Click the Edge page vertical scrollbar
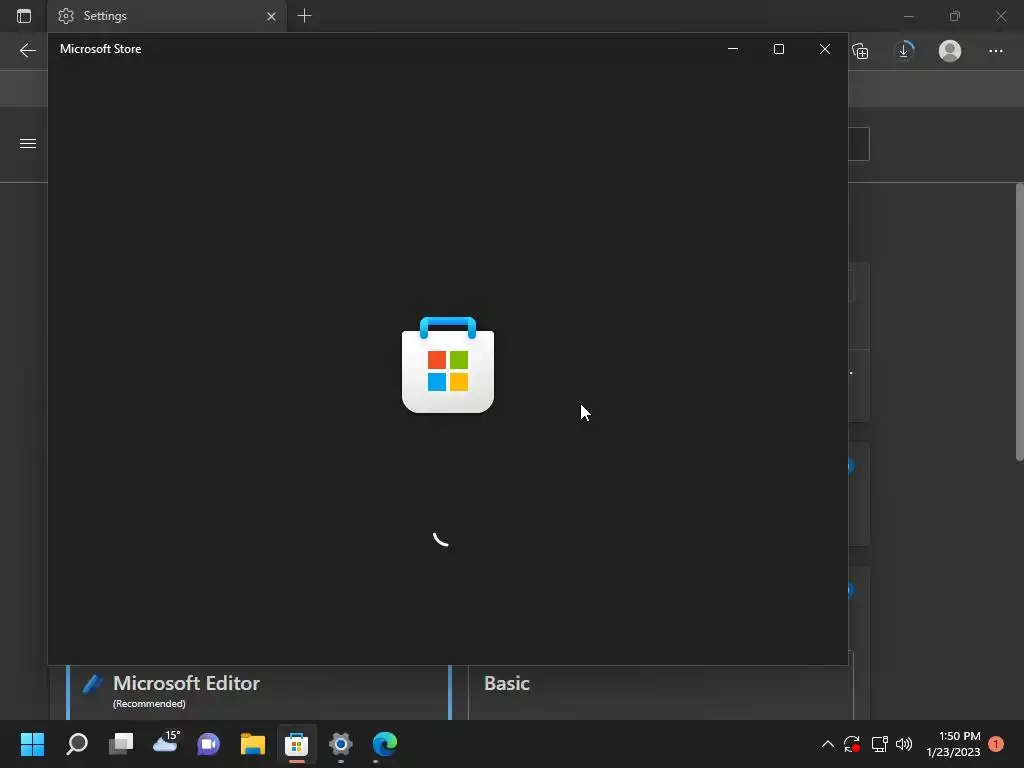Screen dimensions: 1024x768 tap(1019, 323)
